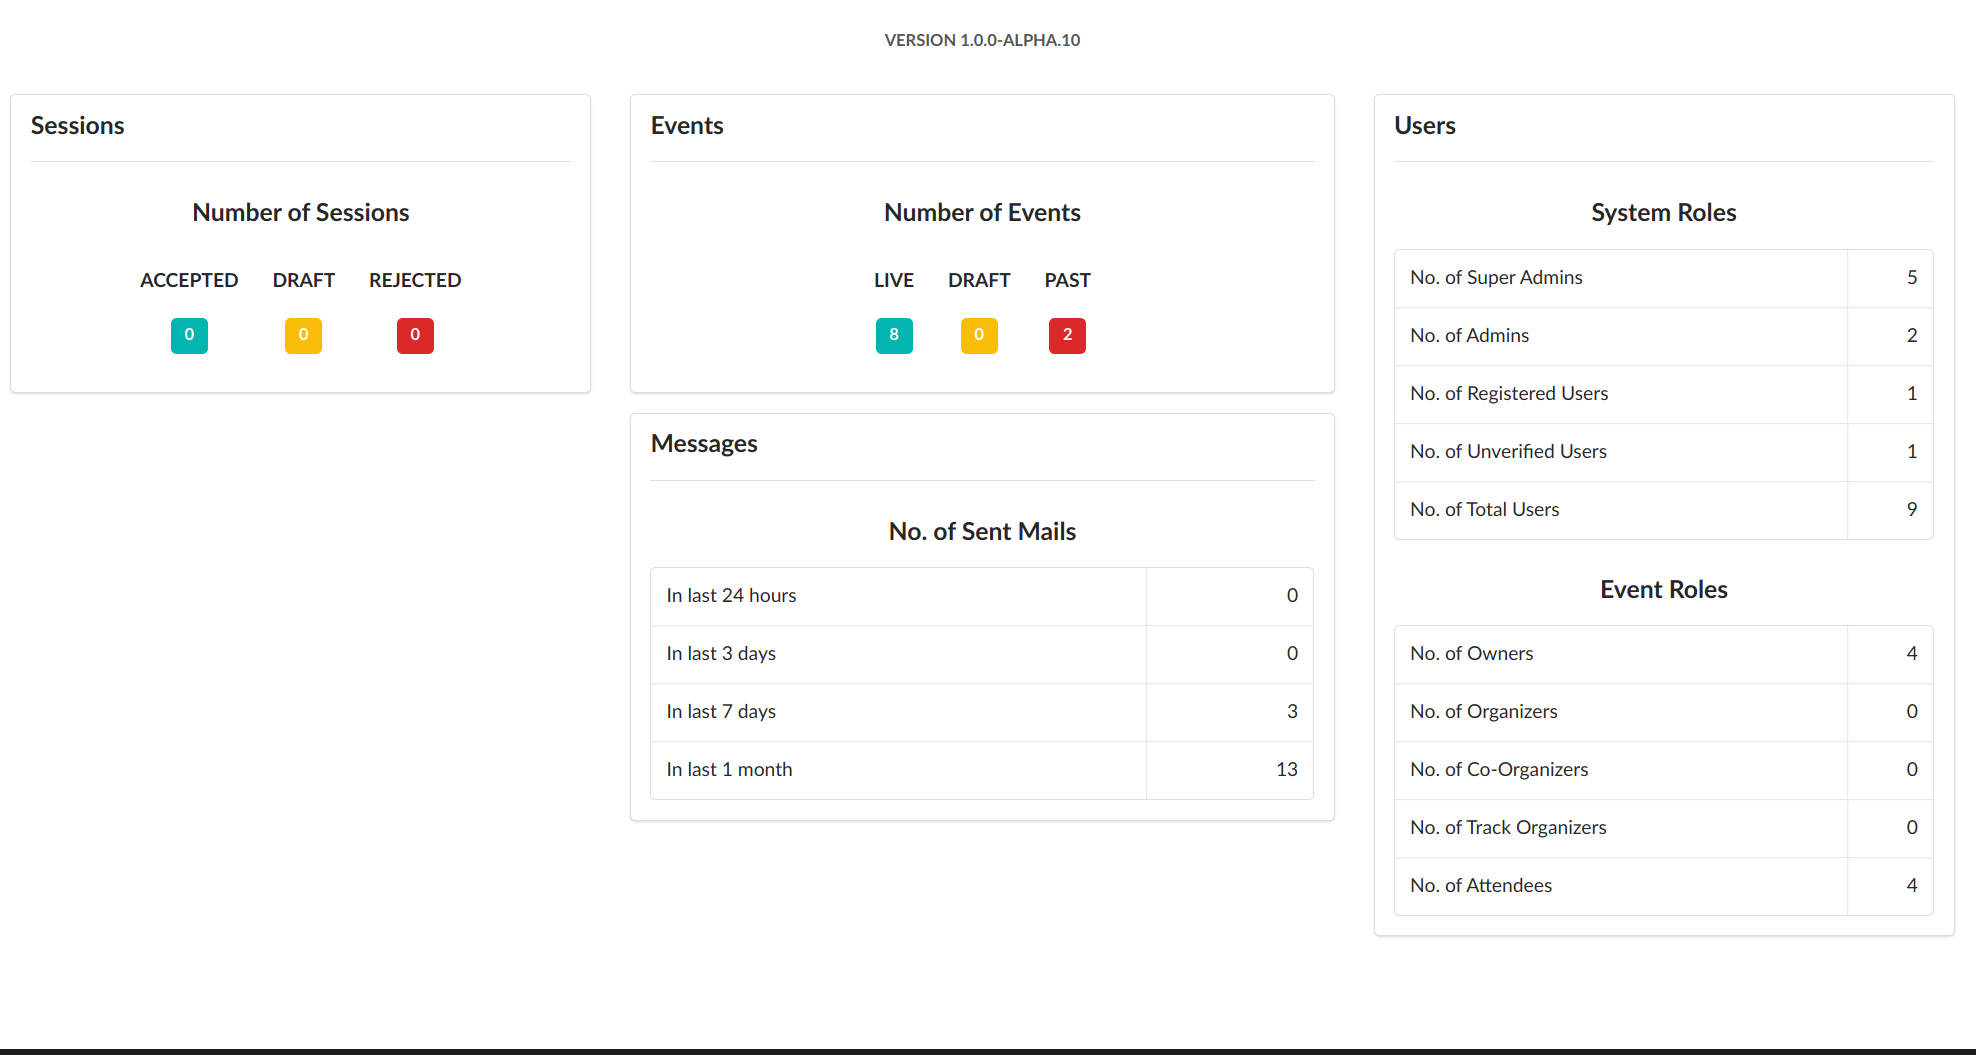
Task: Select the 'No. of Owners' row
Action: [x=1664, y=654]
